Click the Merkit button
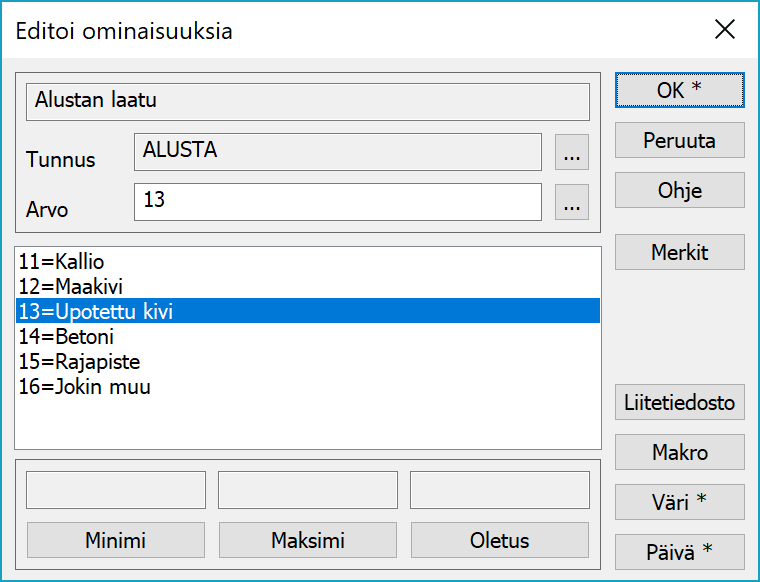 coord(679,252)
